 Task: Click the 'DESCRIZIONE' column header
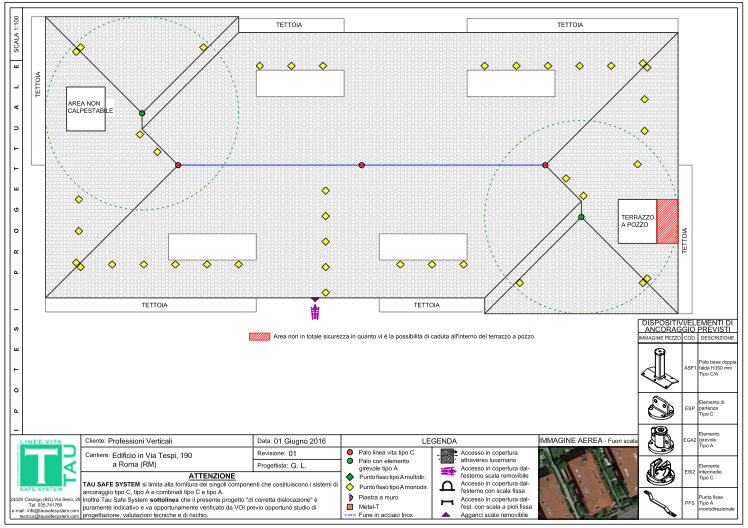[x=717, y=338]
